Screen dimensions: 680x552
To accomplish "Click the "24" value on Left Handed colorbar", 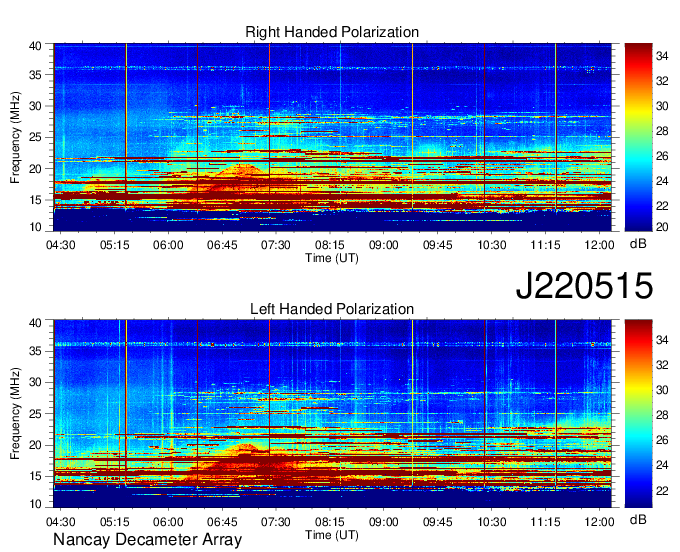I will pyautogui.click(x=662, y=466).
